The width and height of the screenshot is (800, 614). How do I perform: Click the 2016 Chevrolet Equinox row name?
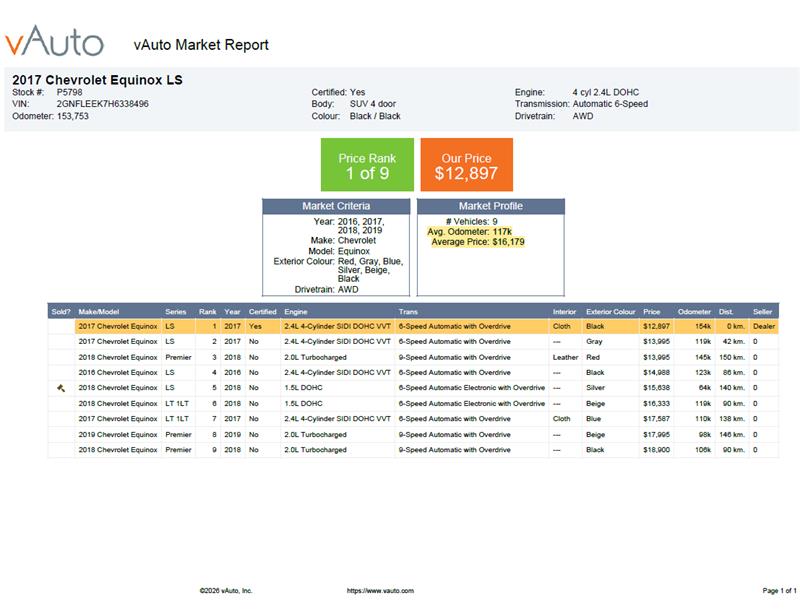118,373
